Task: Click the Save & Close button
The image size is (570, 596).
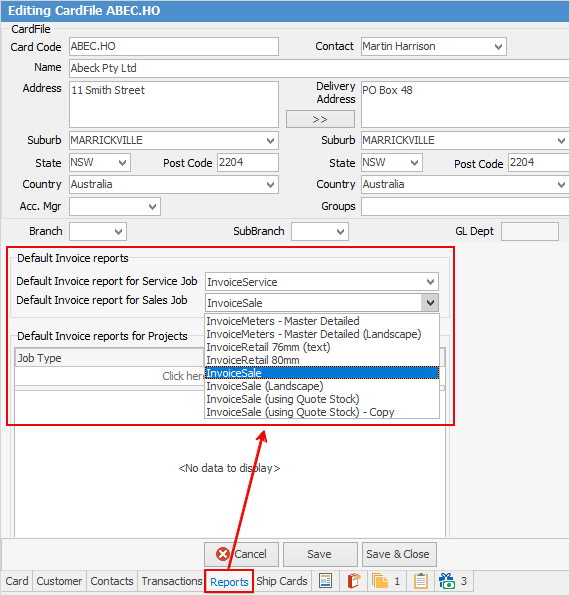Action: (399, 554)
